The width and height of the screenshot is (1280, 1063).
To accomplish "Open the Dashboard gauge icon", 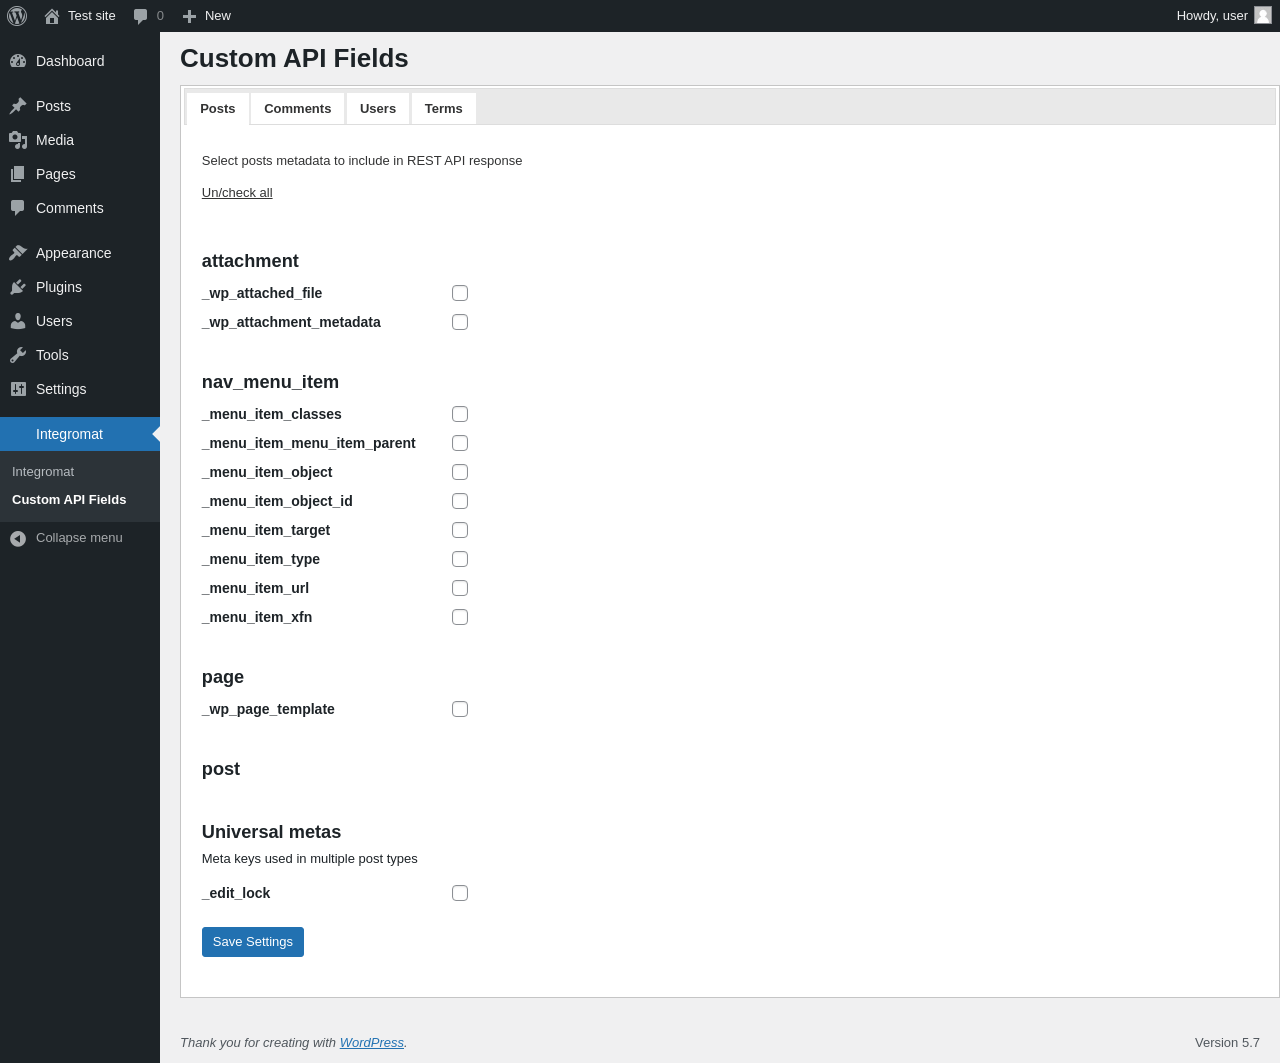I will [18, 61].
